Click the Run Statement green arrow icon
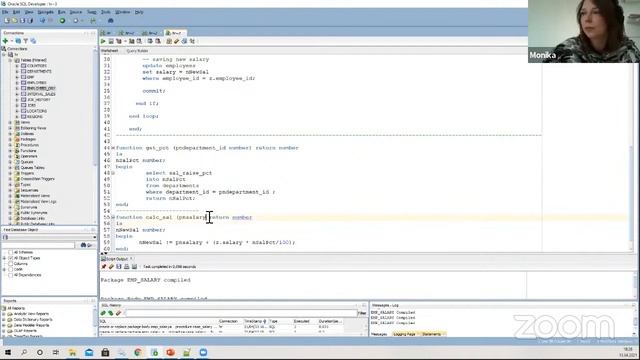The width and height of the screenshot is (640, 360). click(103, 41)
